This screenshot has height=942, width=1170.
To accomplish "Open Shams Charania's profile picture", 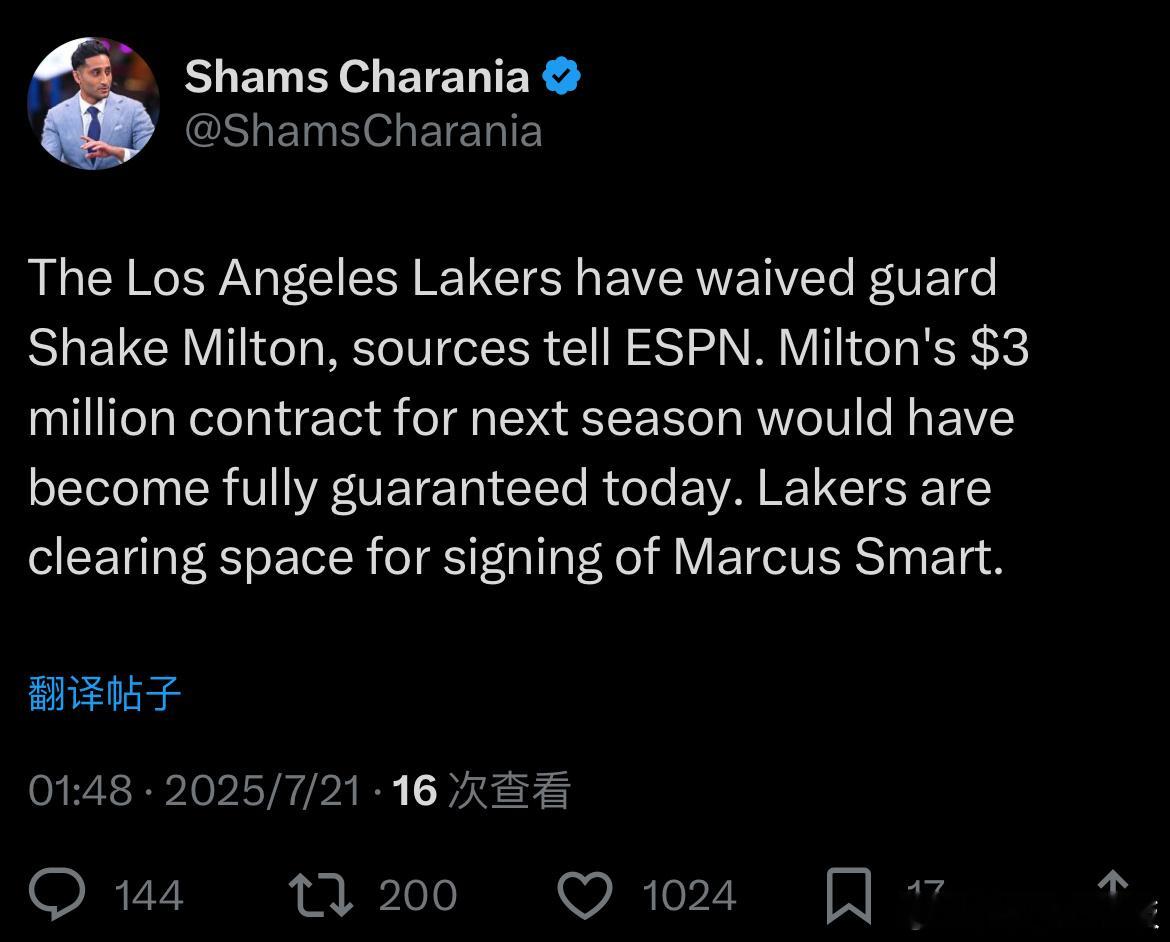I will (93, 103).
